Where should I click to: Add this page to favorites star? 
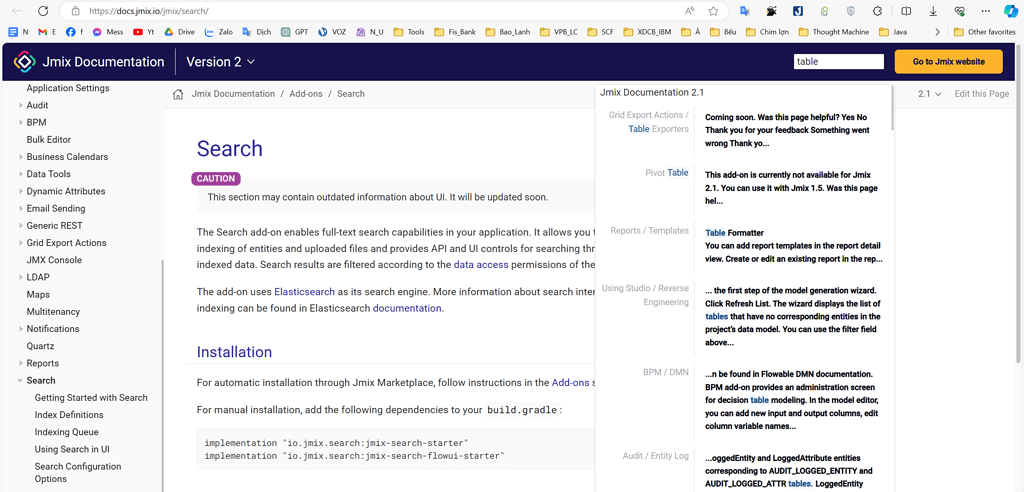tap(714, 11)
